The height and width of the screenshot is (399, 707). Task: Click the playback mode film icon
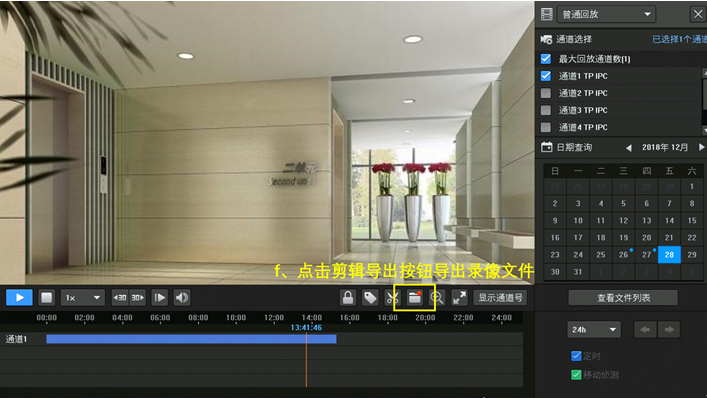point(546,14)
